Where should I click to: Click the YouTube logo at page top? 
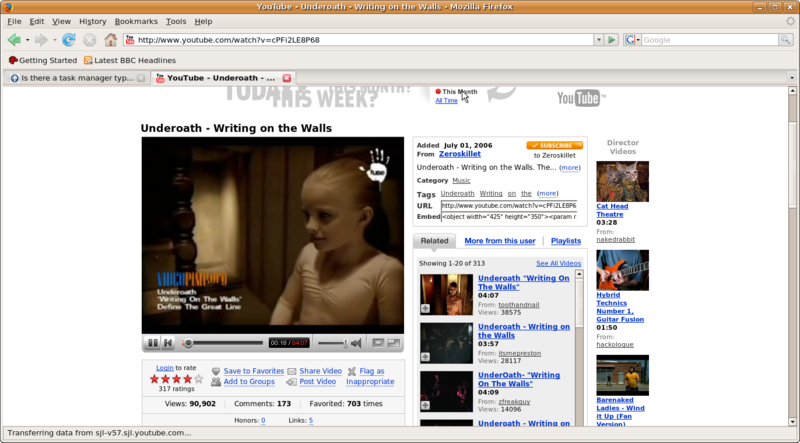[x=581, y=97]
